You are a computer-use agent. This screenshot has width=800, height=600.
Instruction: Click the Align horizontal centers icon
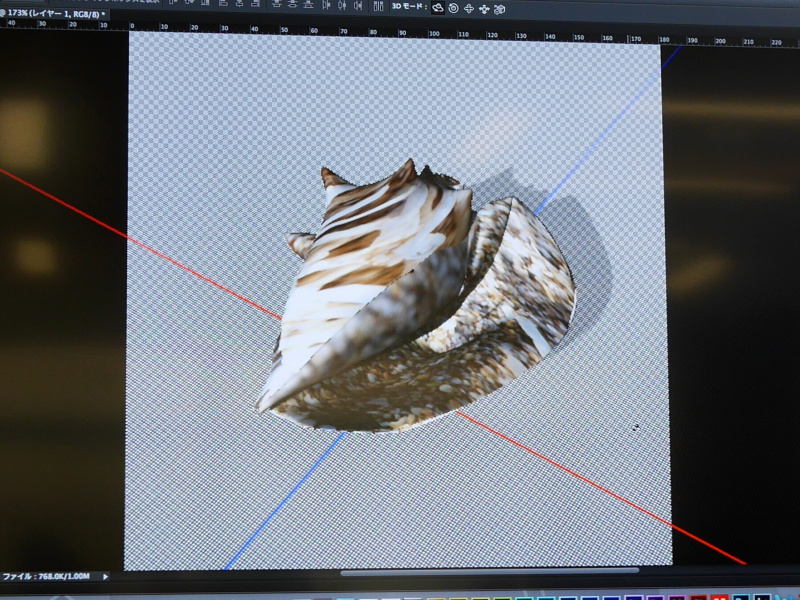coord(239,4)
